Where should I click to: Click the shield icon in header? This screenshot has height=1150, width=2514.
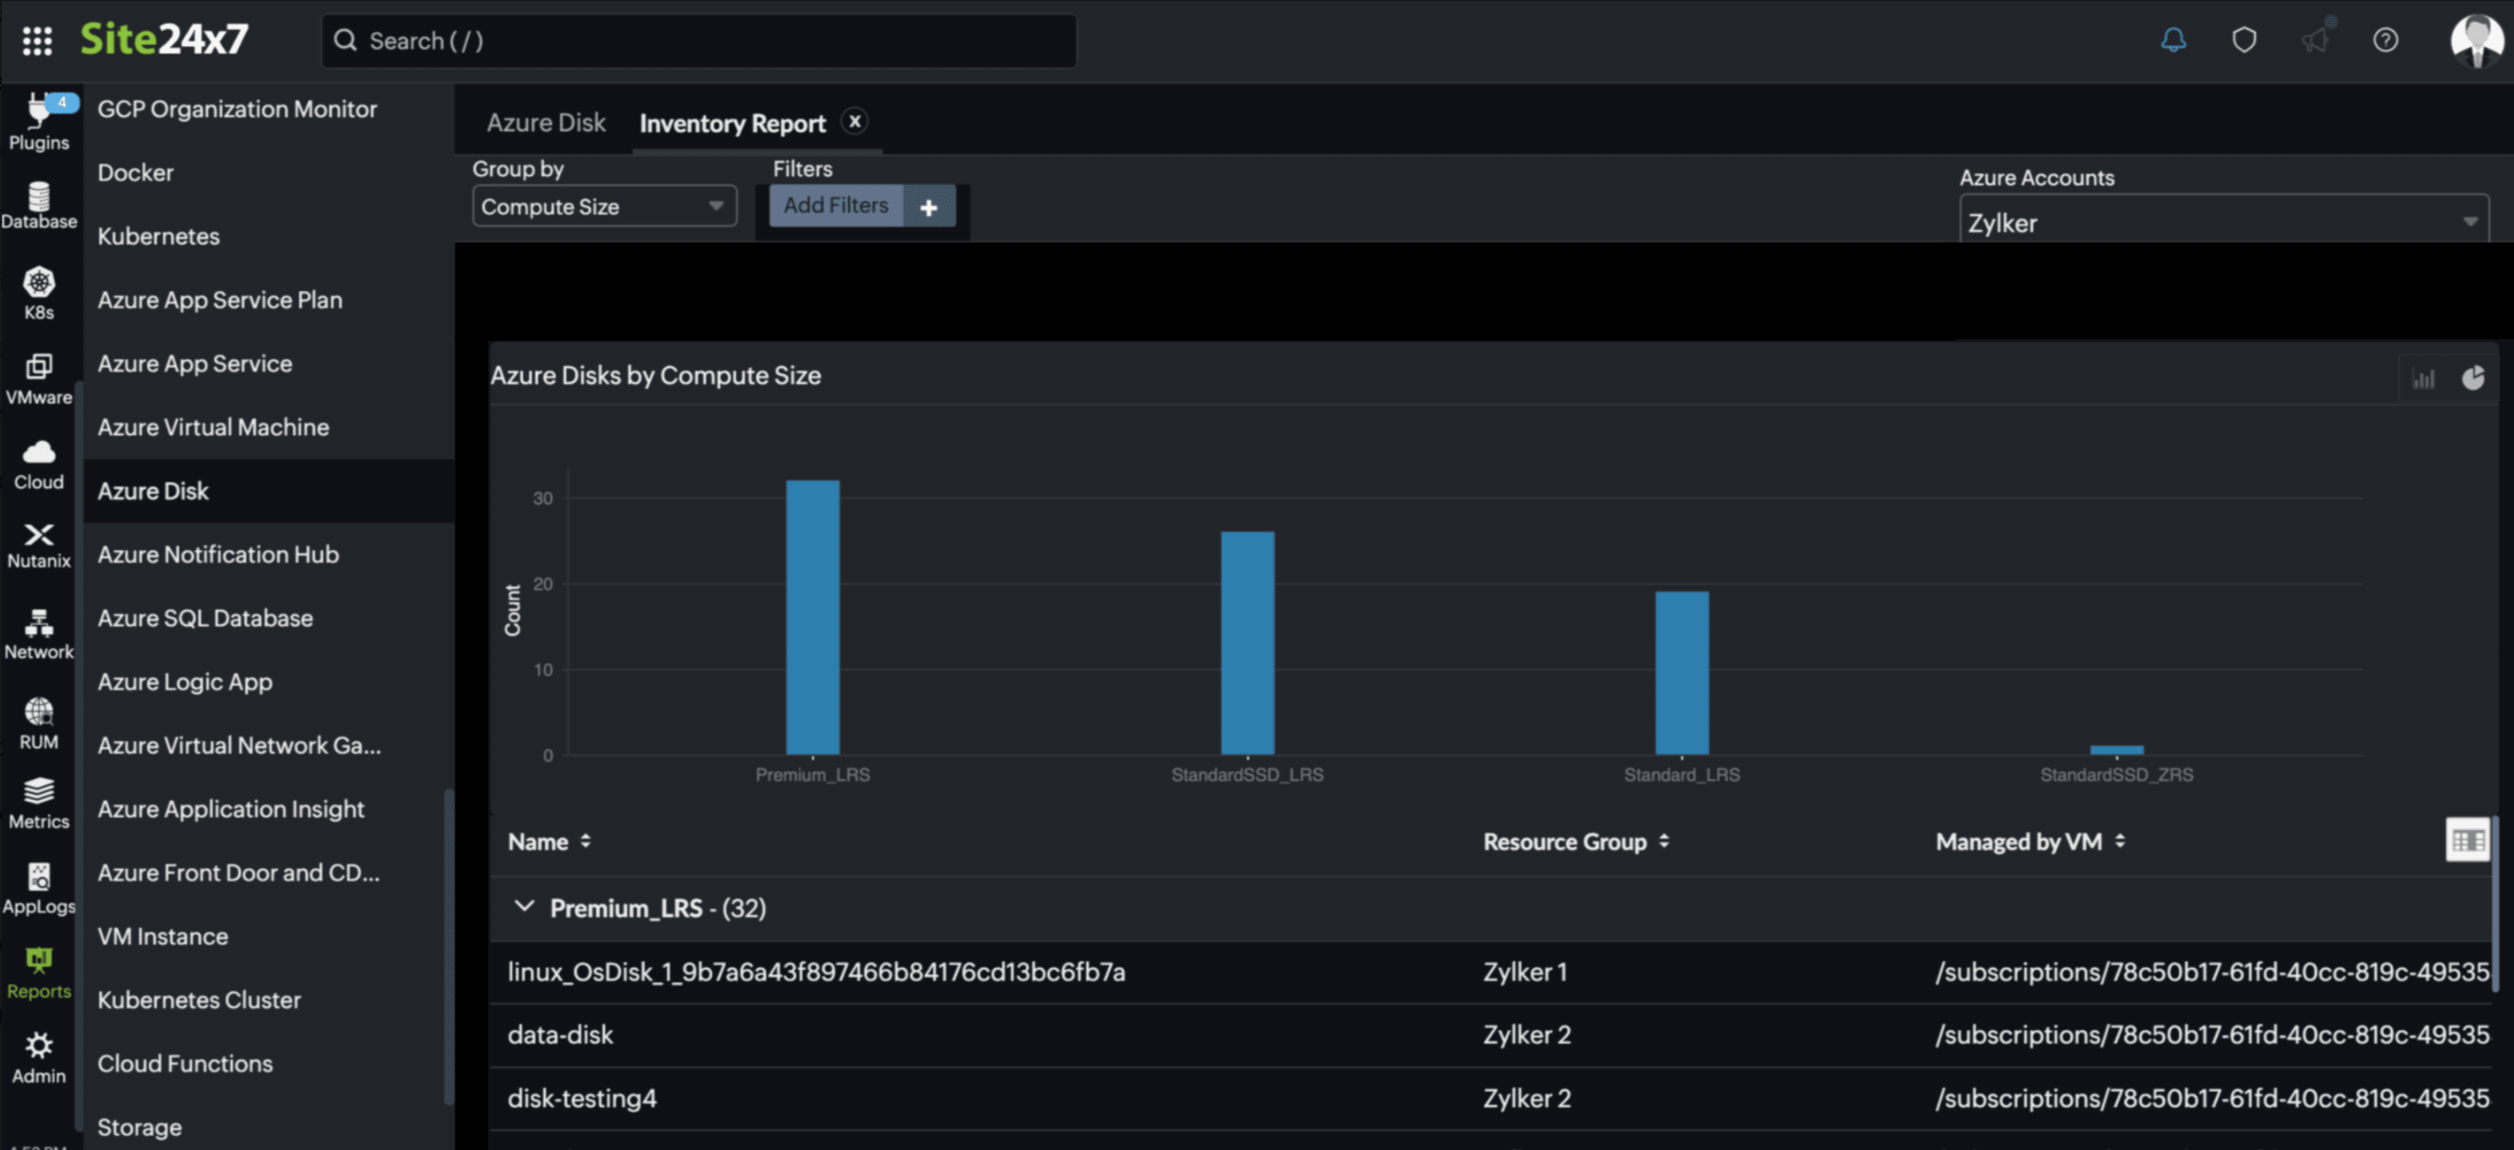(x=2244, y=40)
